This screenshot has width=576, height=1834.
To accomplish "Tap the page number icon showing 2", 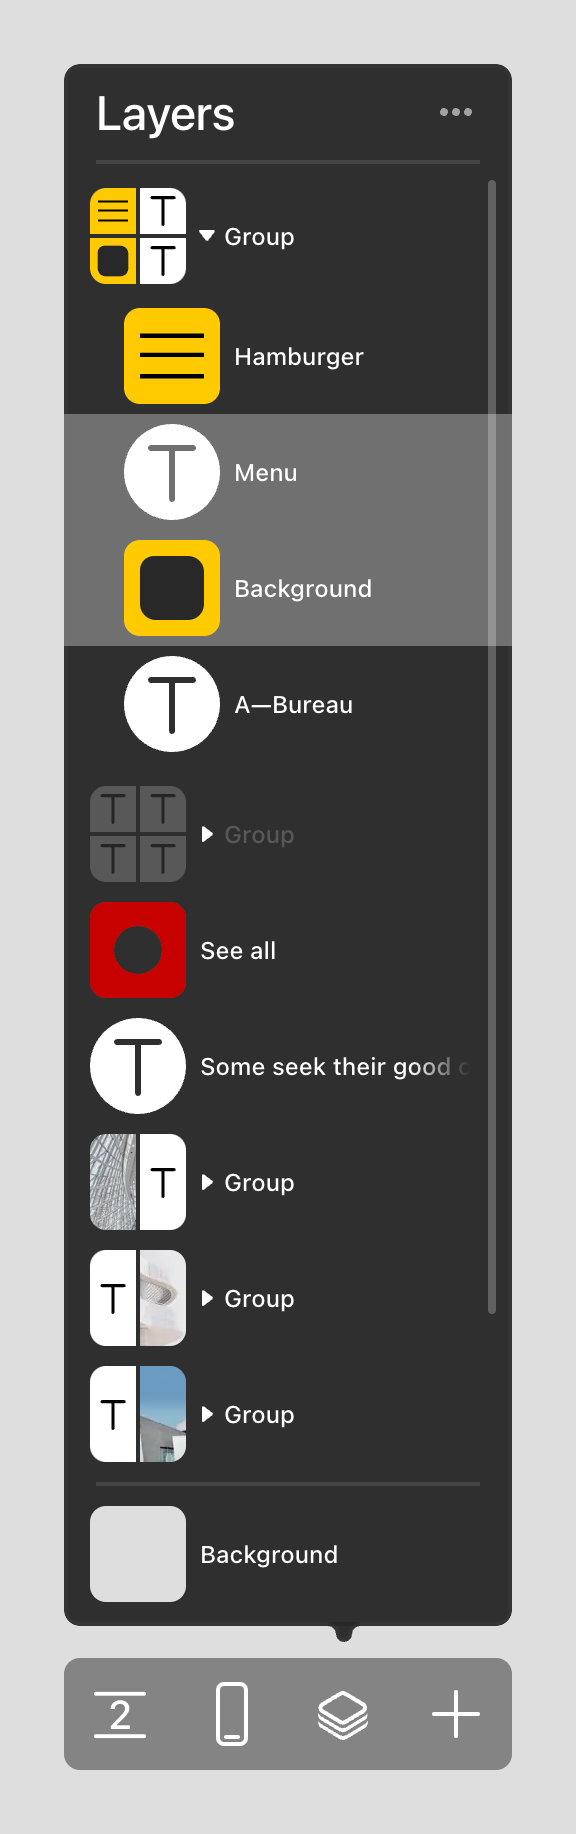I will [x=120, y=1714].
